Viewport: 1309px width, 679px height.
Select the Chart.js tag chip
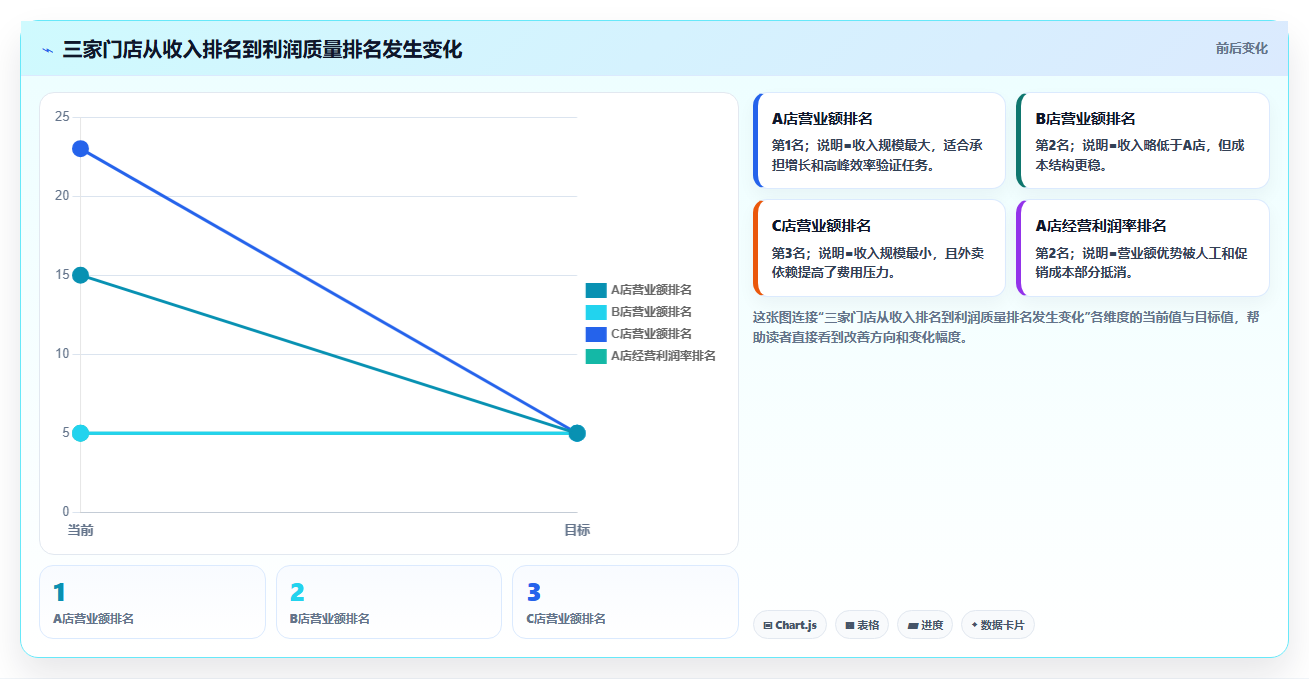[789, 625]
